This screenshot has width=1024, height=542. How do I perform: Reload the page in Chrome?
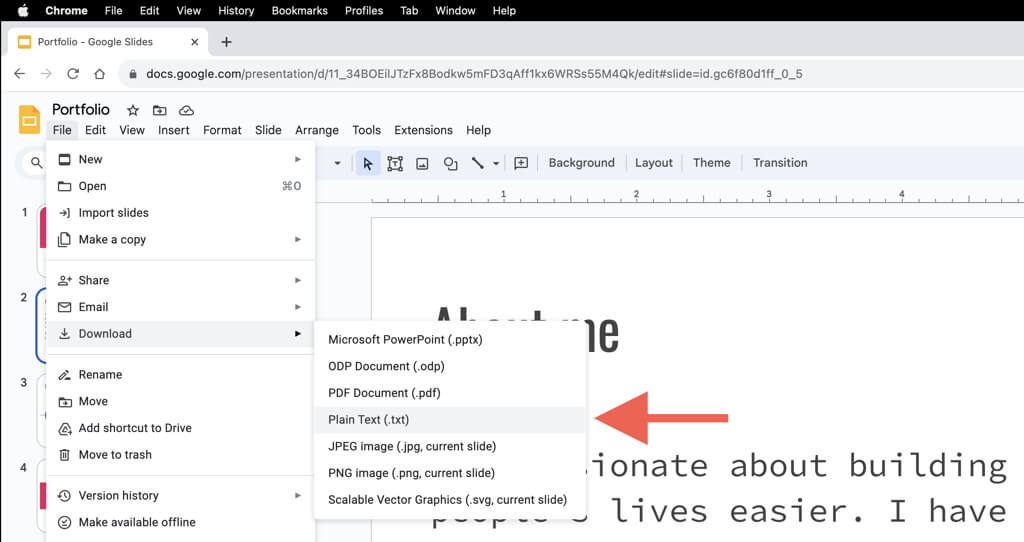pos(73,74)
